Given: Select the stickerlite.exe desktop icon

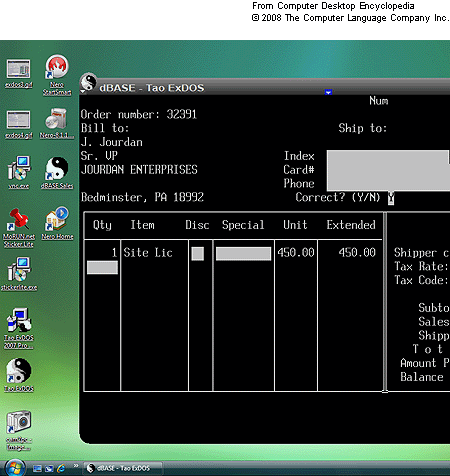Looking at the screenshot, I should (19, 274).
